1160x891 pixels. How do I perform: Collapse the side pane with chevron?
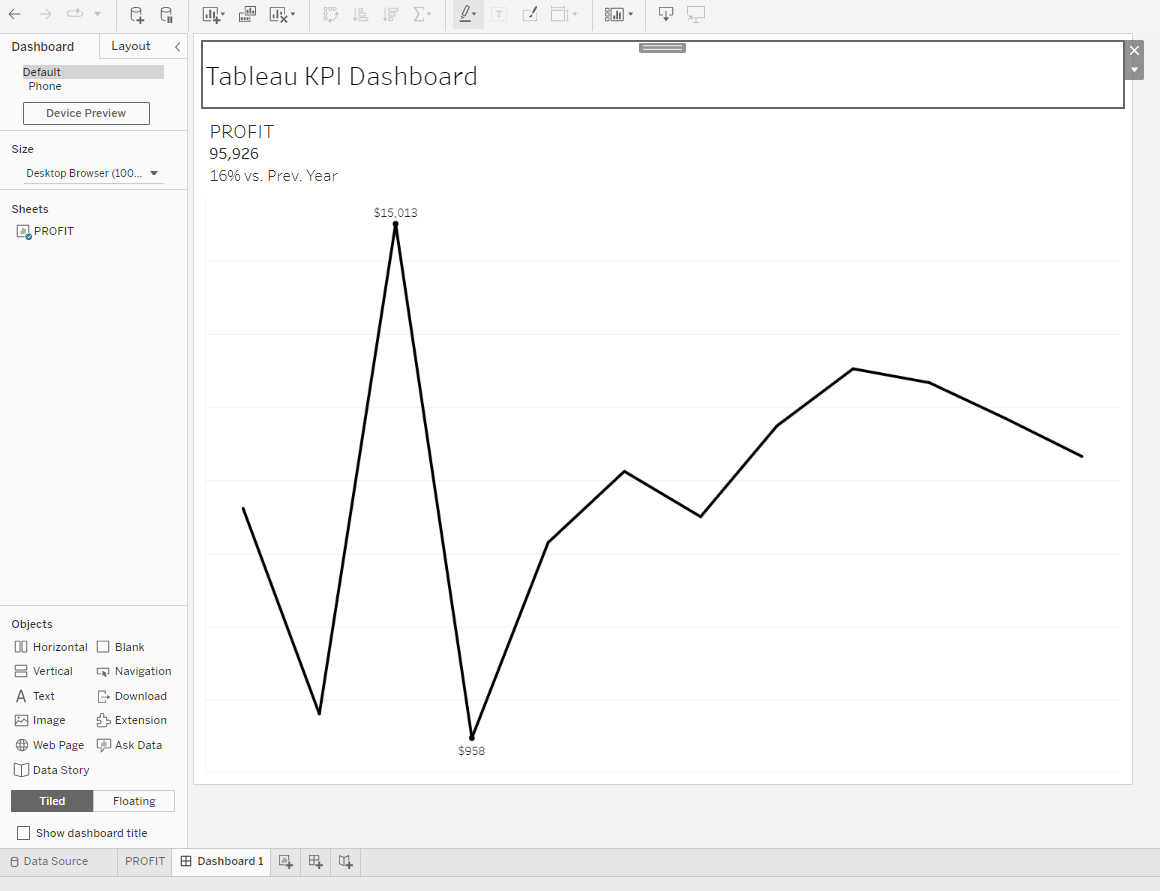178,47
